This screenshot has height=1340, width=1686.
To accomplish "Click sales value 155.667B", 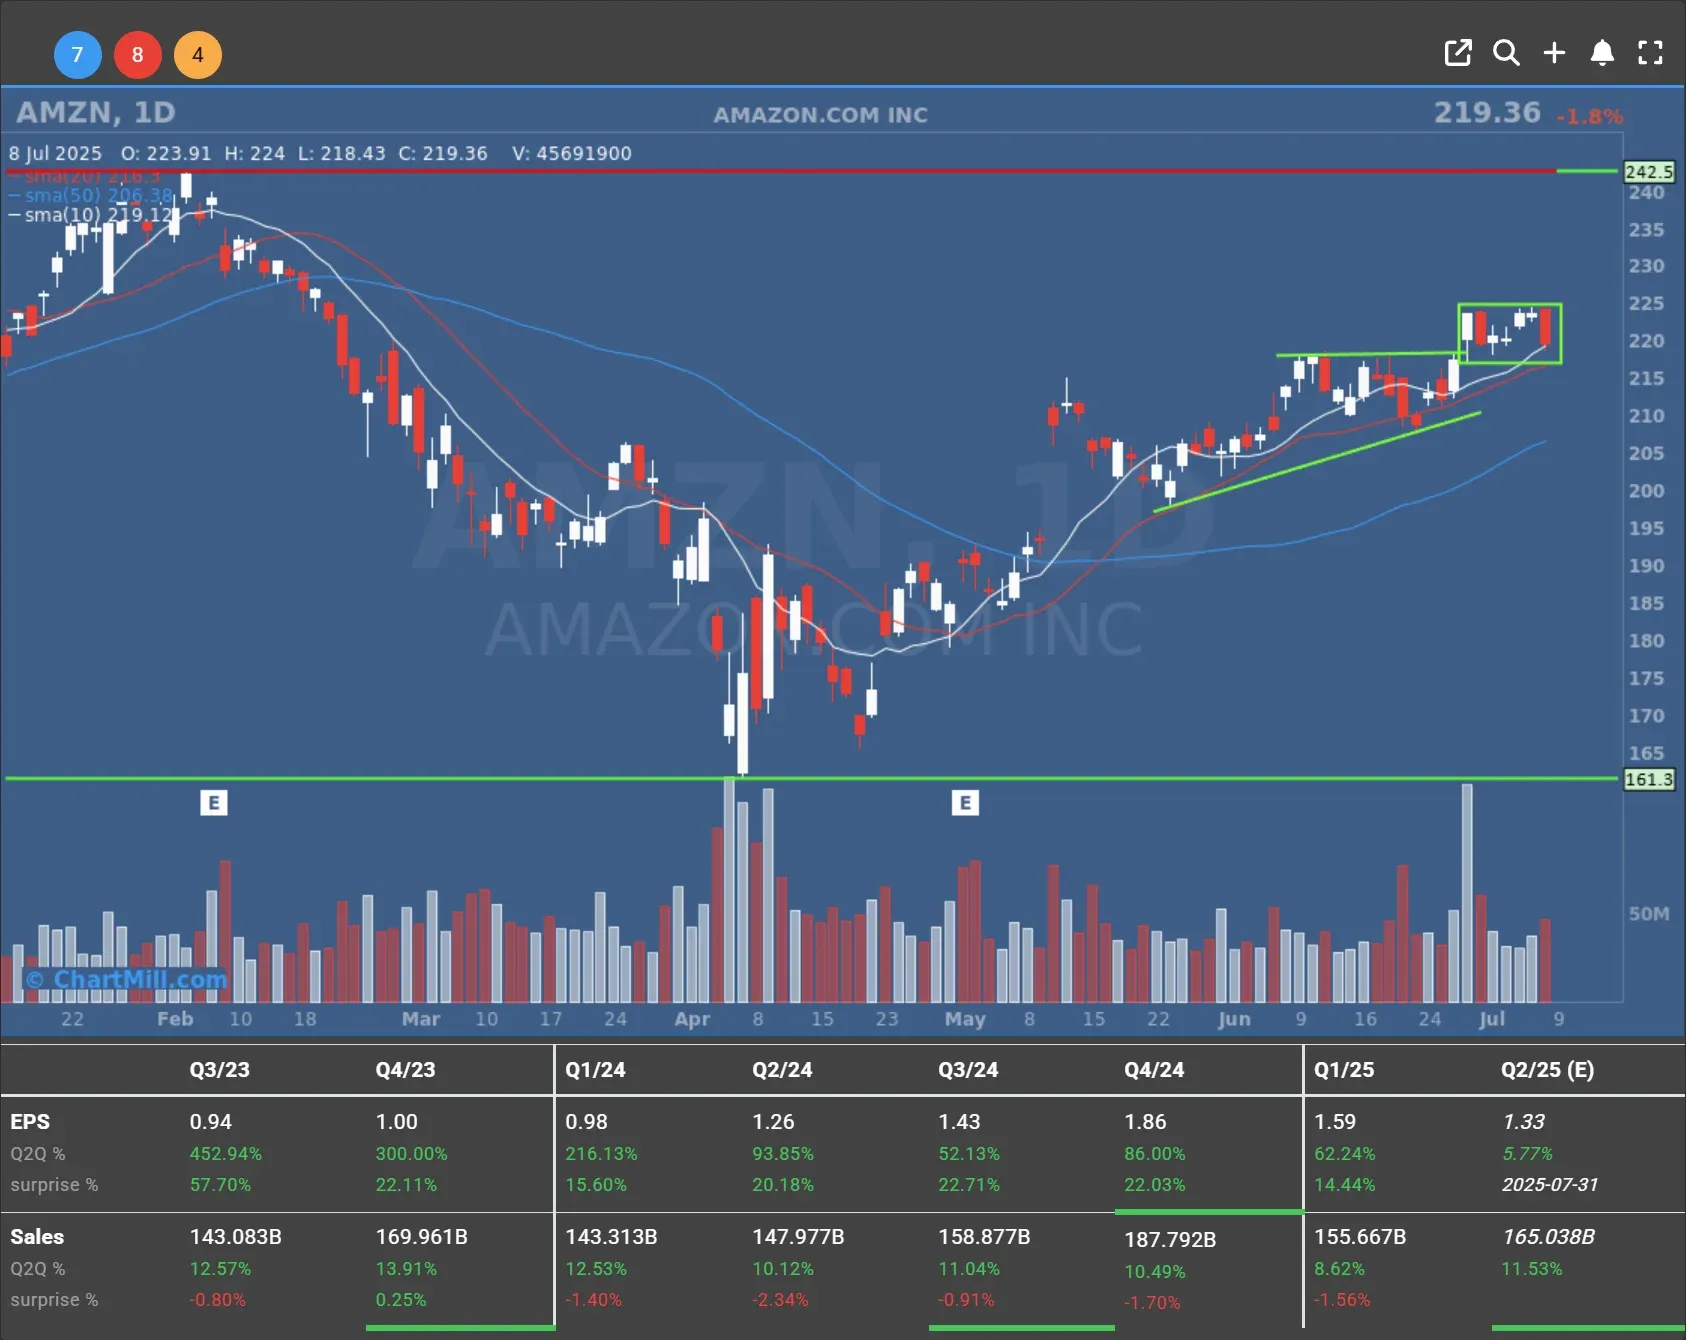I will pyautogui.click(x=1360, y=1237).
